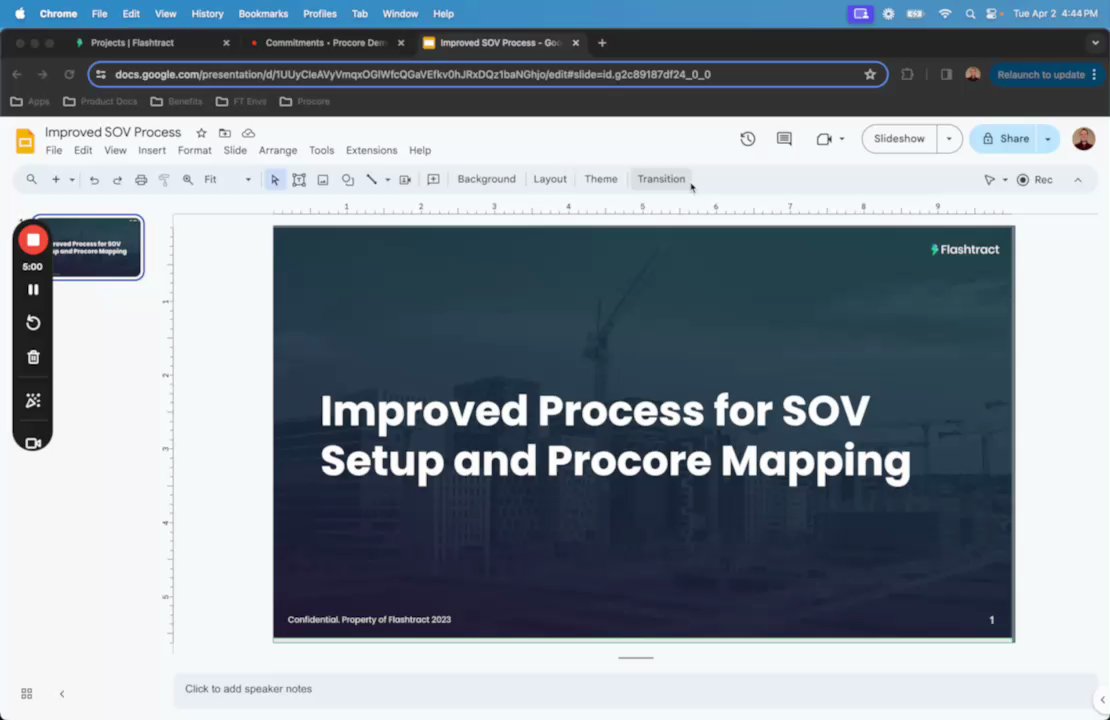
Task: Click the zoom tool icon
Action: point(188,180)
